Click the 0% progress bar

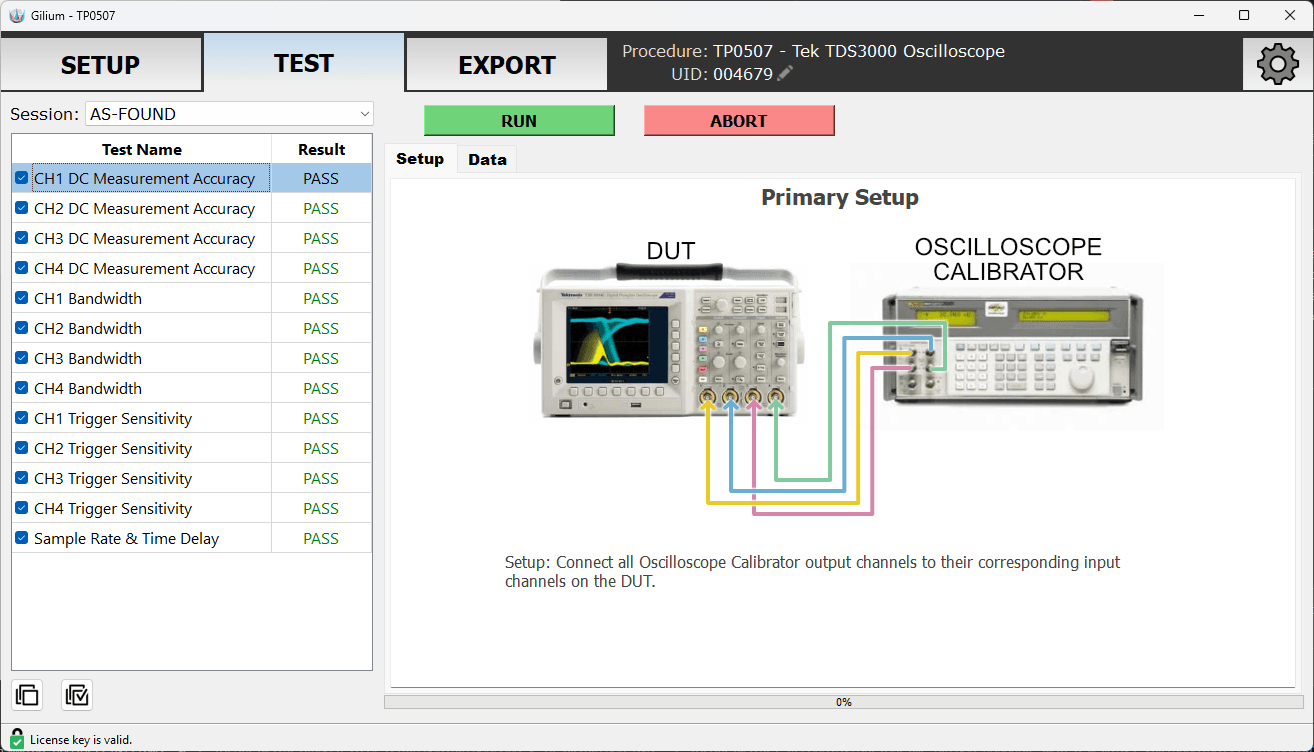844,702
